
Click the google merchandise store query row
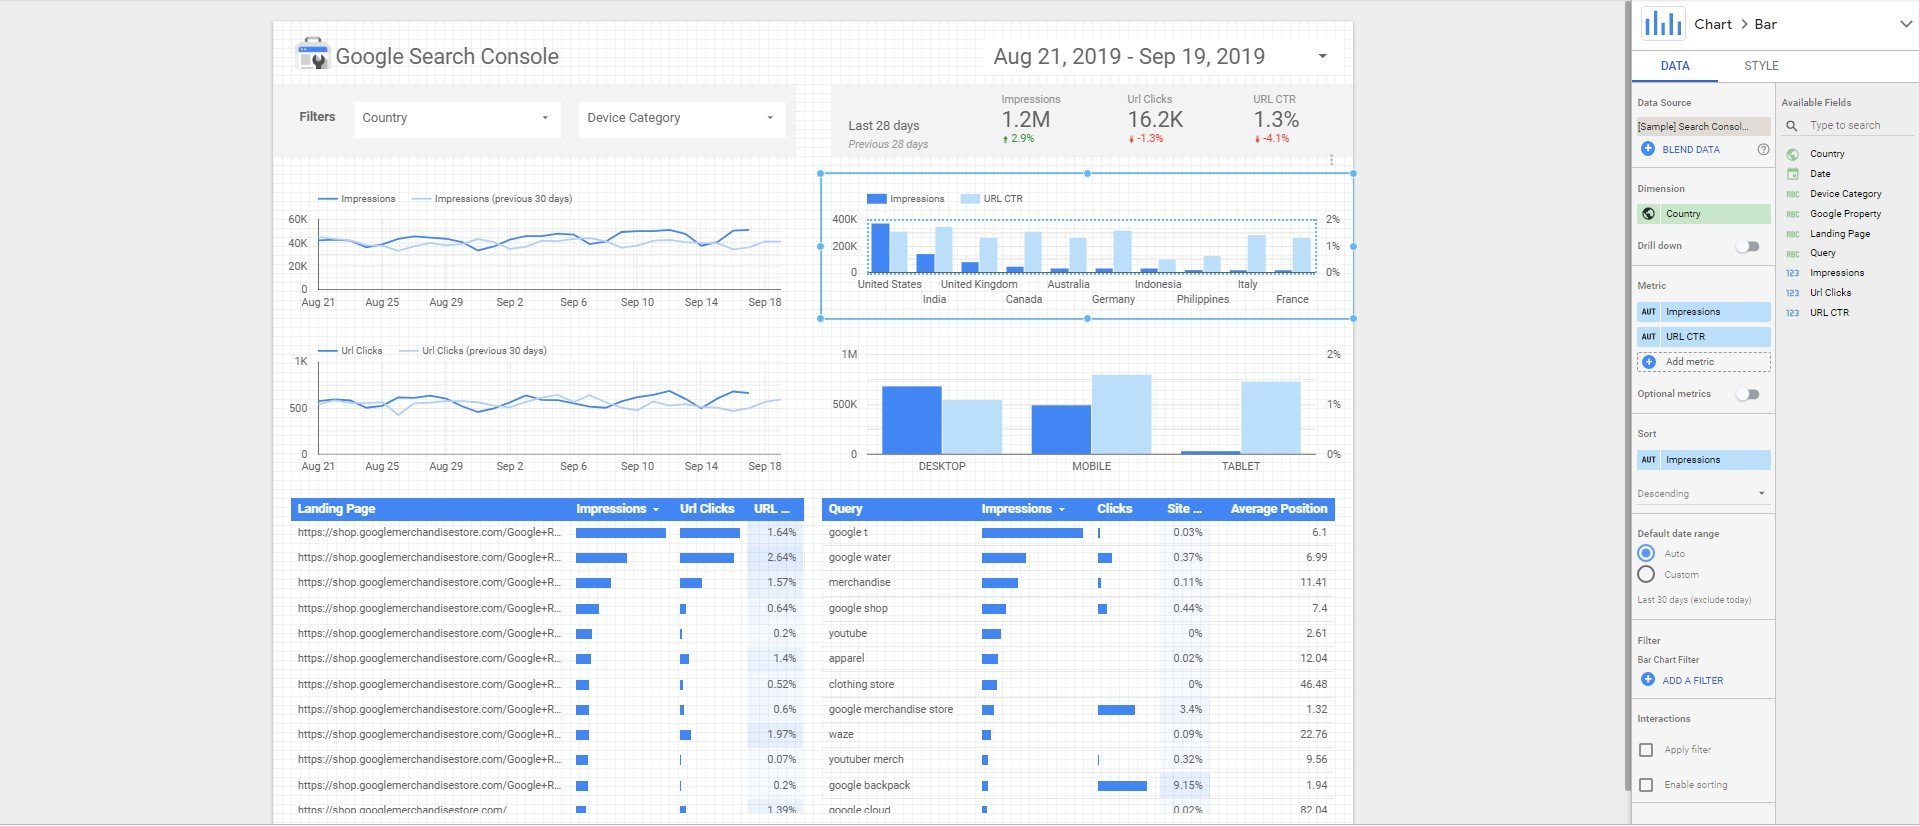1078,710
